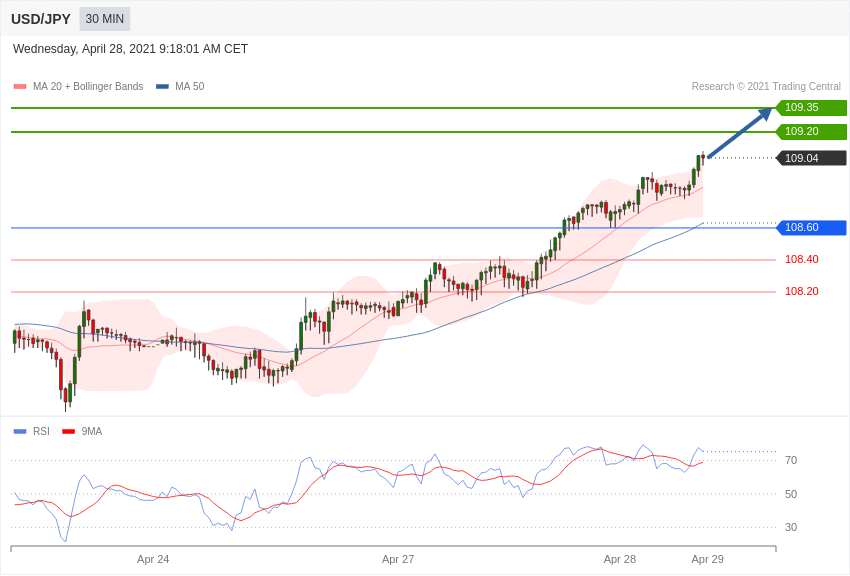Click the chart timestamp text

click(x=130, y=49)
